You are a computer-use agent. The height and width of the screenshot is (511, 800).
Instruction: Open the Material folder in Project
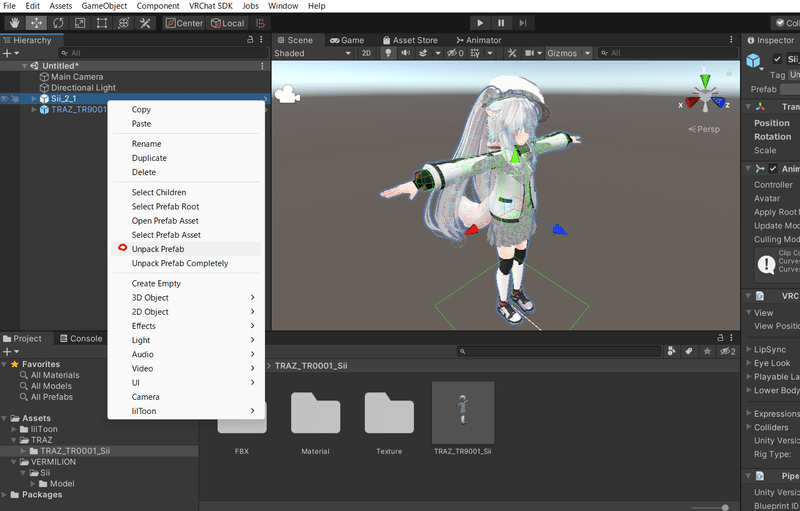click(315, 413)
